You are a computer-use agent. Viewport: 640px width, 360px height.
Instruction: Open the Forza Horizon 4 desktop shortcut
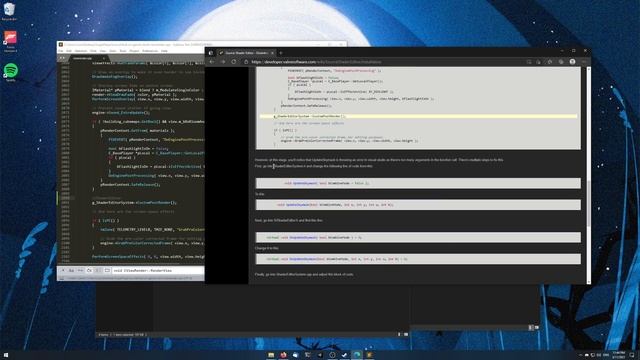(x=10, y=42)
